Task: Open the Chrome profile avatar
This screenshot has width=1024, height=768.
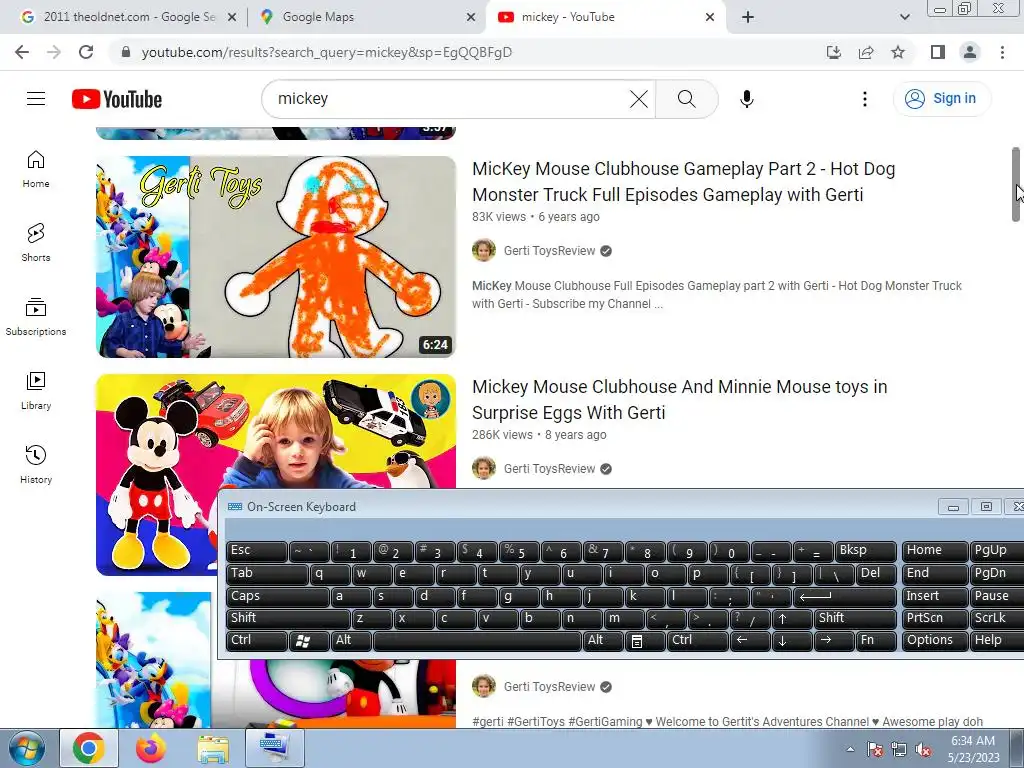Action: 970,52
